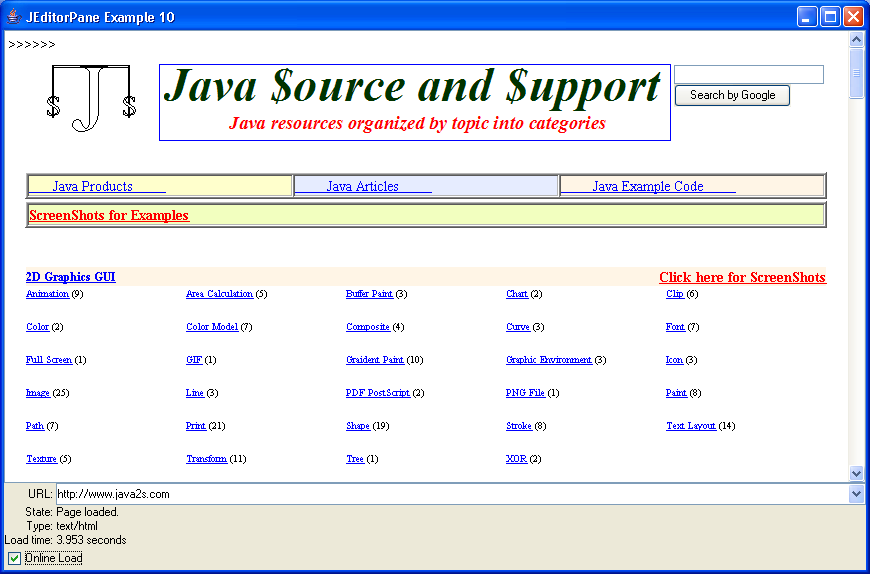870x574 pixels.
Task: Click the vertical scrollbar up arrow
Action: pos(856,40)
